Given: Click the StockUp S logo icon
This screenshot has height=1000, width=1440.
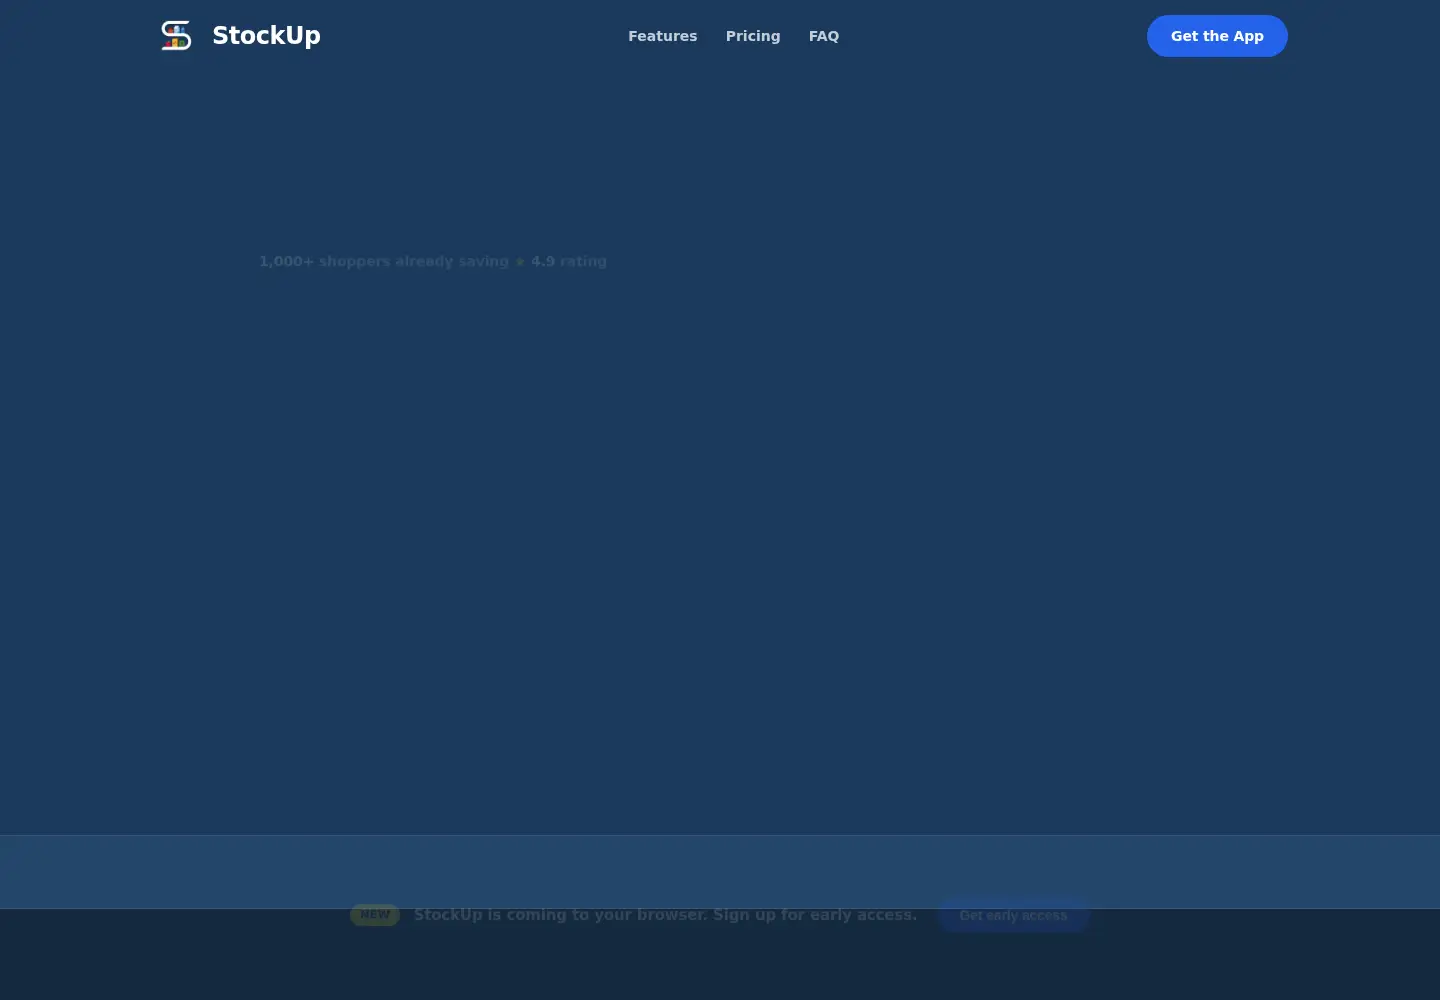Looking at the screenshot, I should [x=176, y=35].
